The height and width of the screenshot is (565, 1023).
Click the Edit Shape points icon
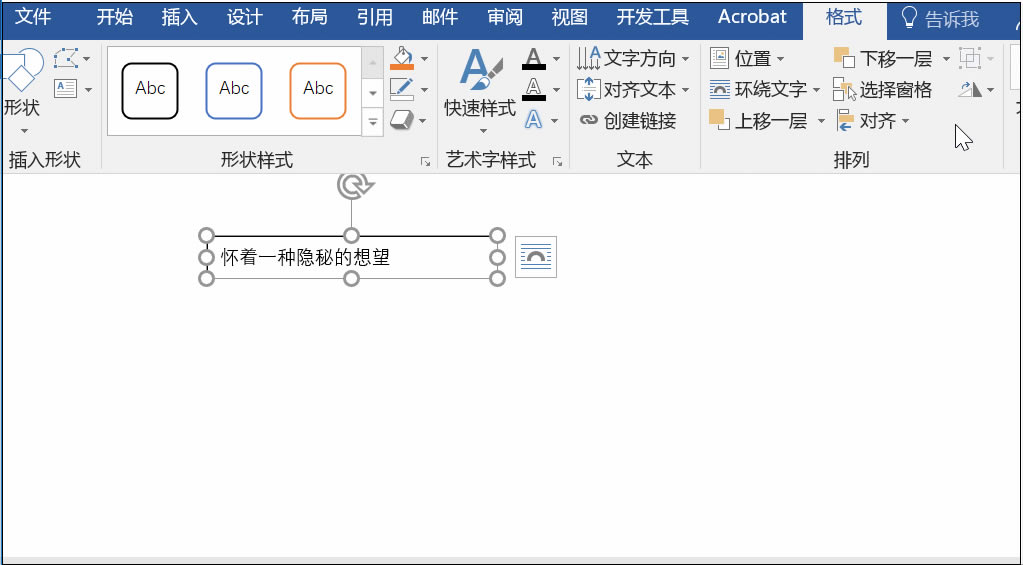[66, 58]
